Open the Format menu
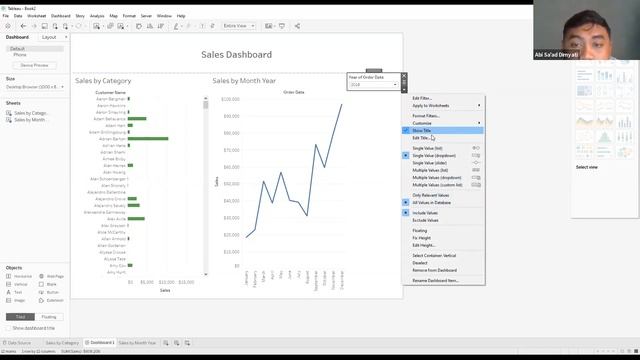The image size is (640, 360). tap(129, 16)
